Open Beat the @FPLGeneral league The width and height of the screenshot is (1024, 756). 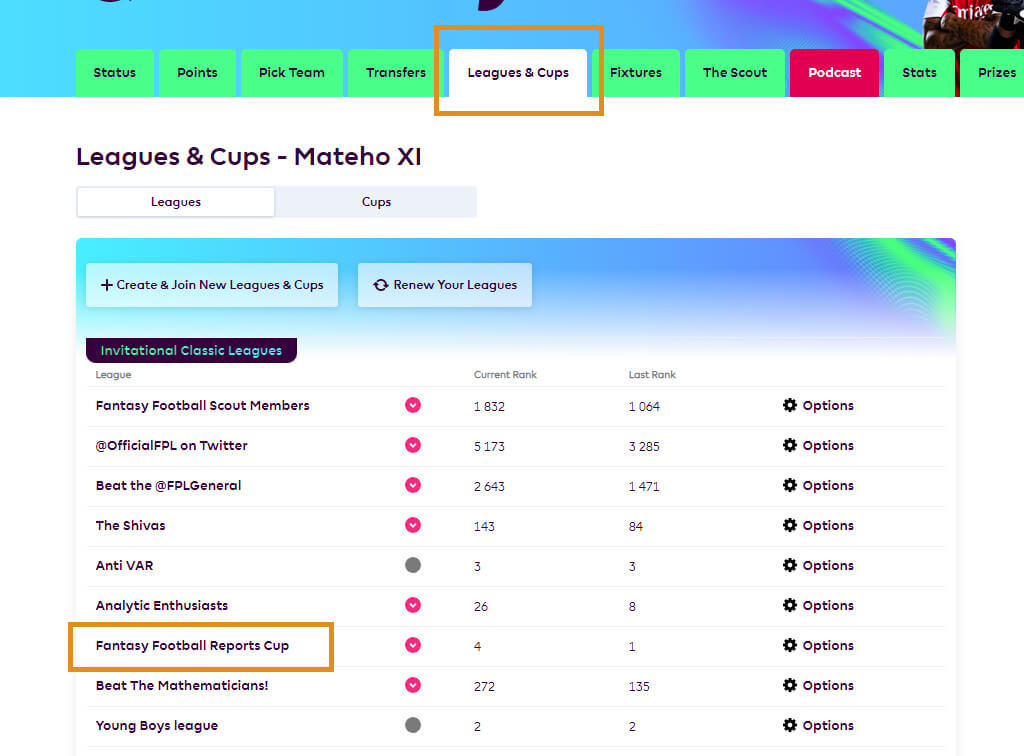click(168, 485)
